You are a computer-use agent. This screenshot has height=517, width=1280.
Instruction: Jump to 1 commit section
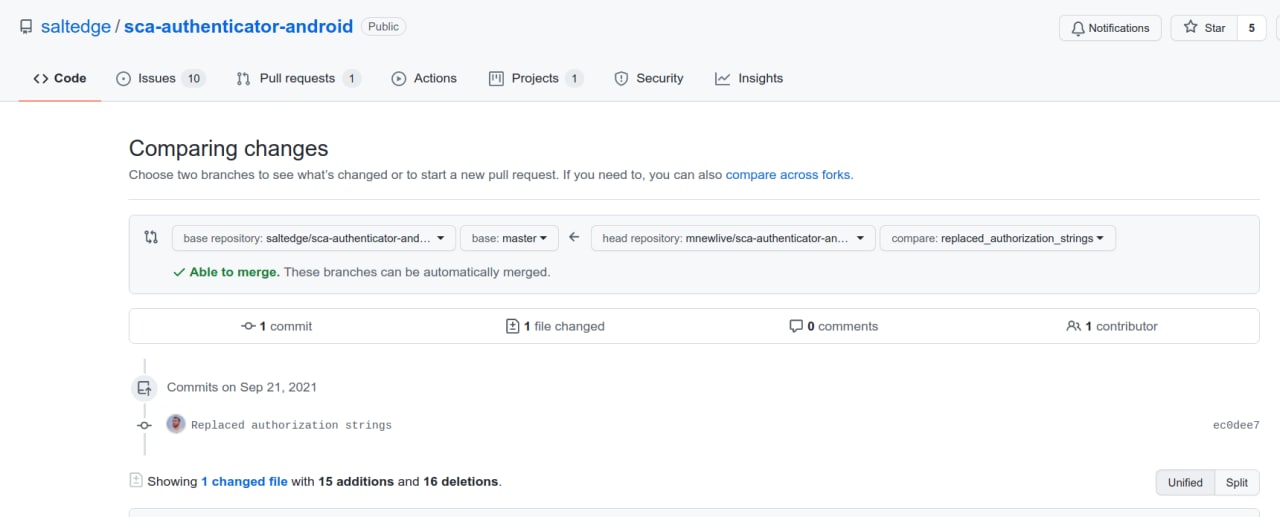[x=277, y=326]
